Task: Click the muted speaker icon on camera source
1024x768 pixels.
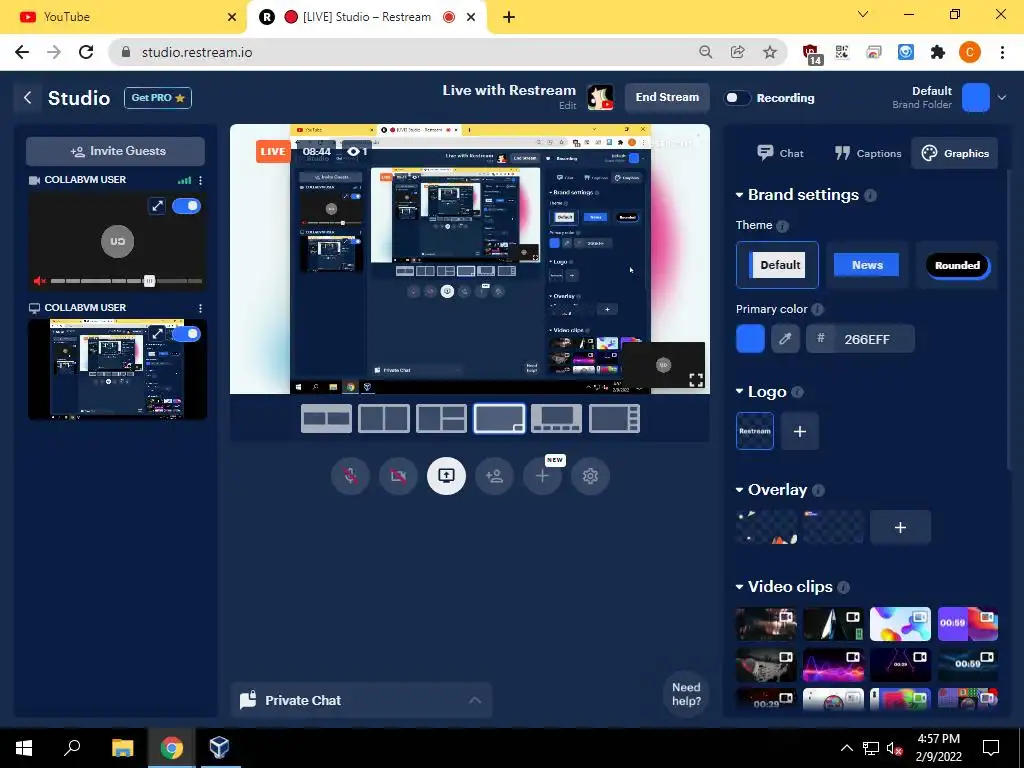Action: (40, 281)
